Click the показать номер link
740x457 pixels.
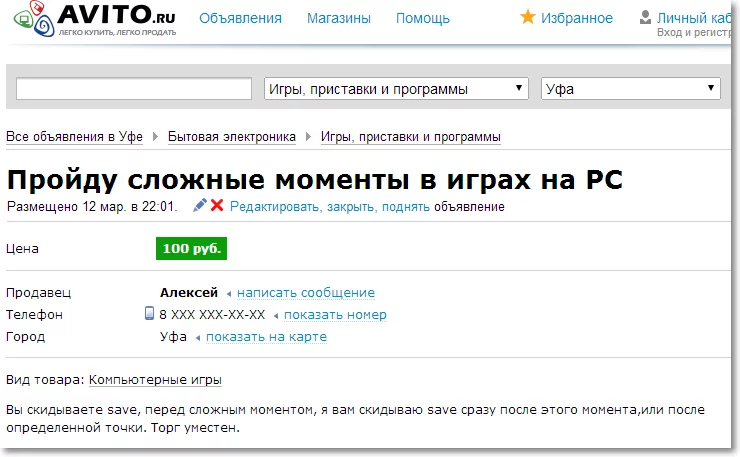click(x=335, y=314)
